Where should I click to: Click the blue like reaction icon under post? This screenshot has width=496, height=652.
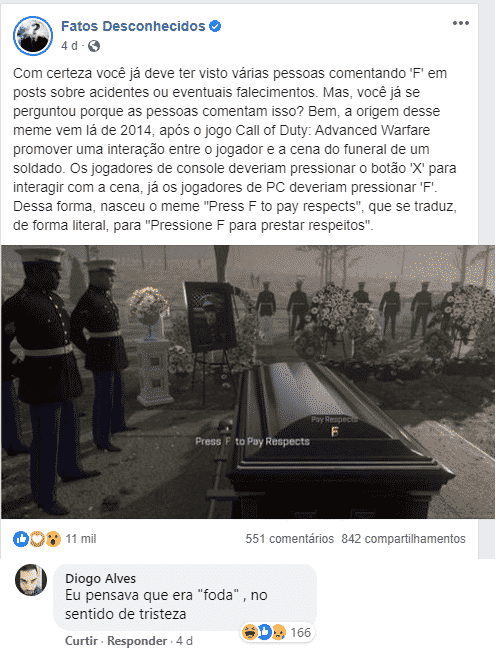click(20, 539)
